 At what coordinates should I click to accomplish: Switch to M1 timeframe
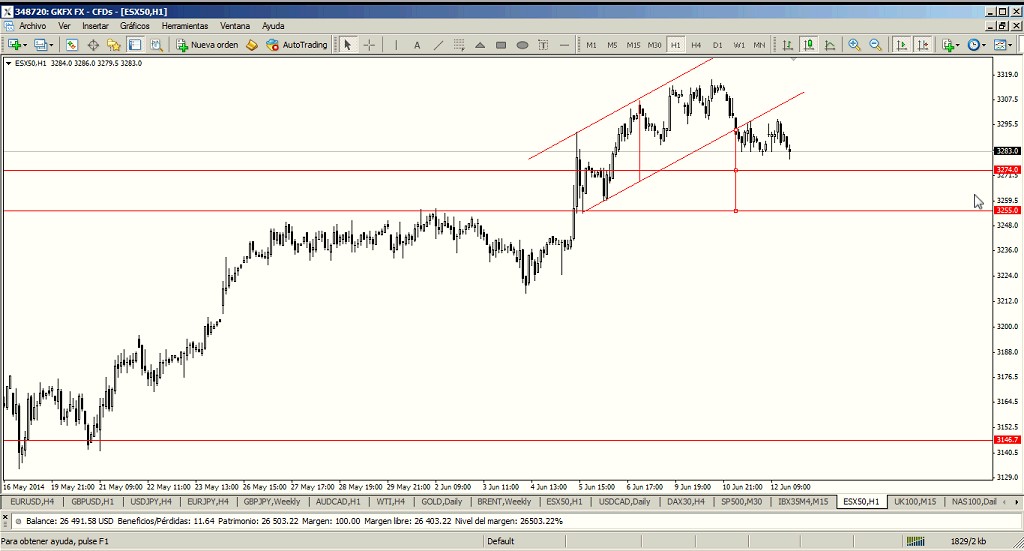(x=591, y=44)
